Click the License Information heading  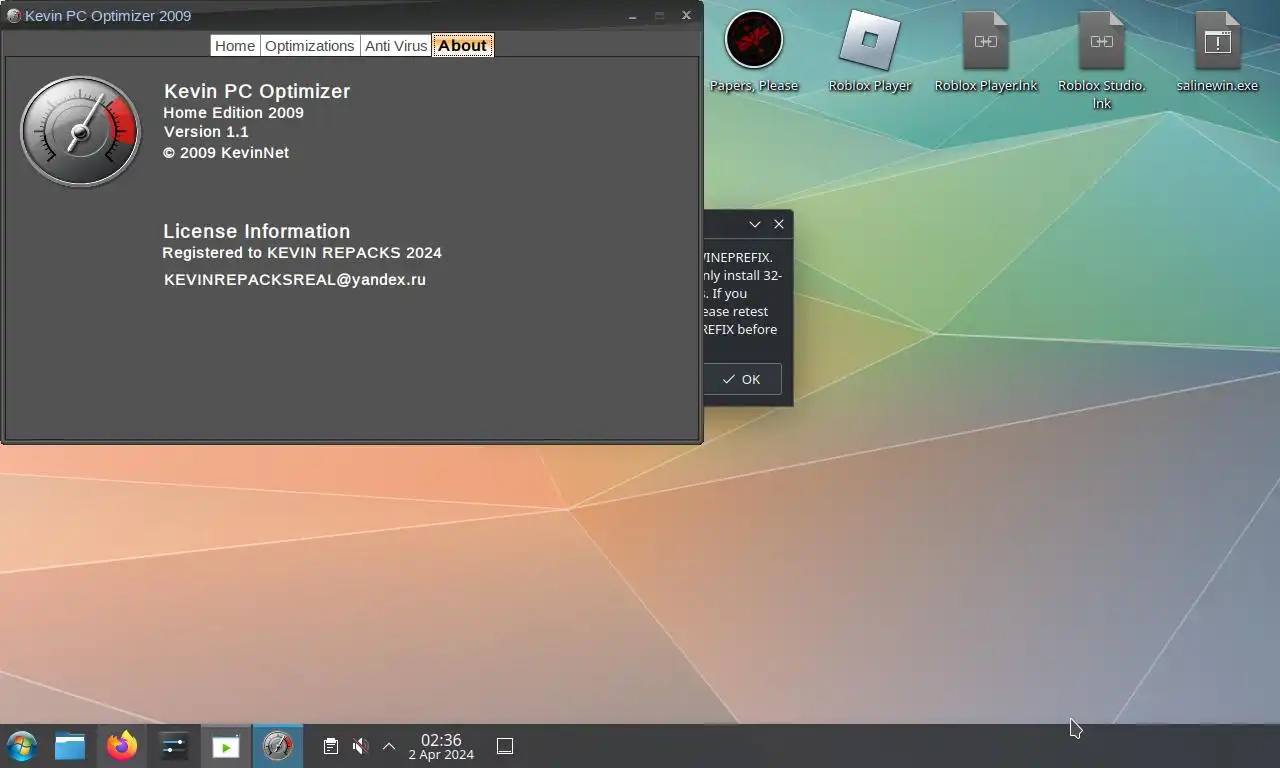coord(257,231)
